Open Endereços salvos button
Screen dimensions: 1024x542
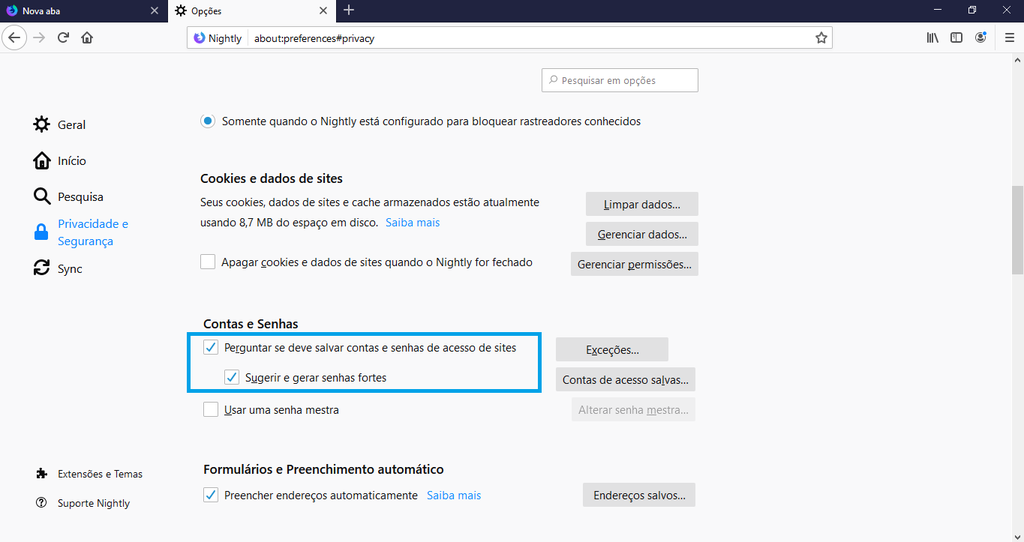pos(639,496)
